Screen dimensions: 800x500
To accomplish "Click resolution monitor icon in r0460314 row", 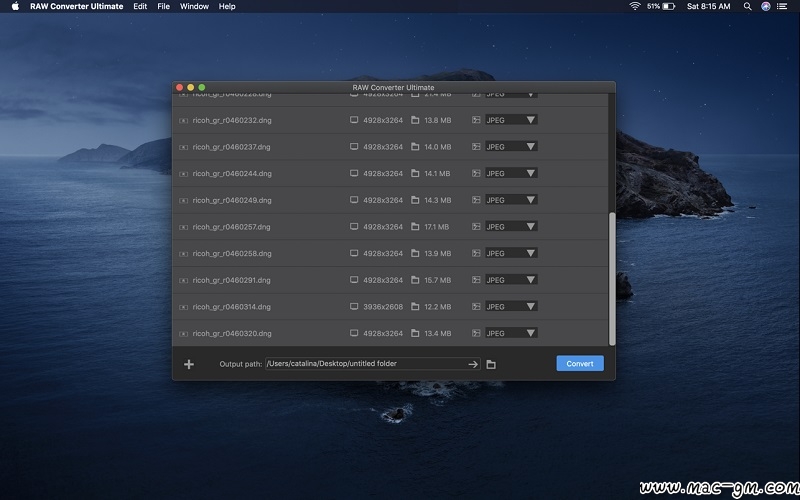I will click(x=354, y=307).
